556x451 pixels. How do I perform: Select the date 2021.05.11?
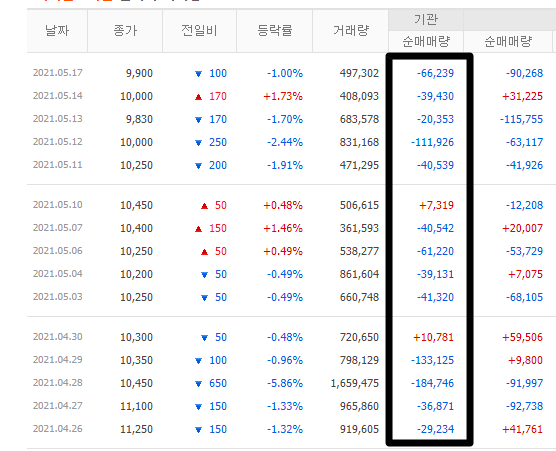coord(58,165)
